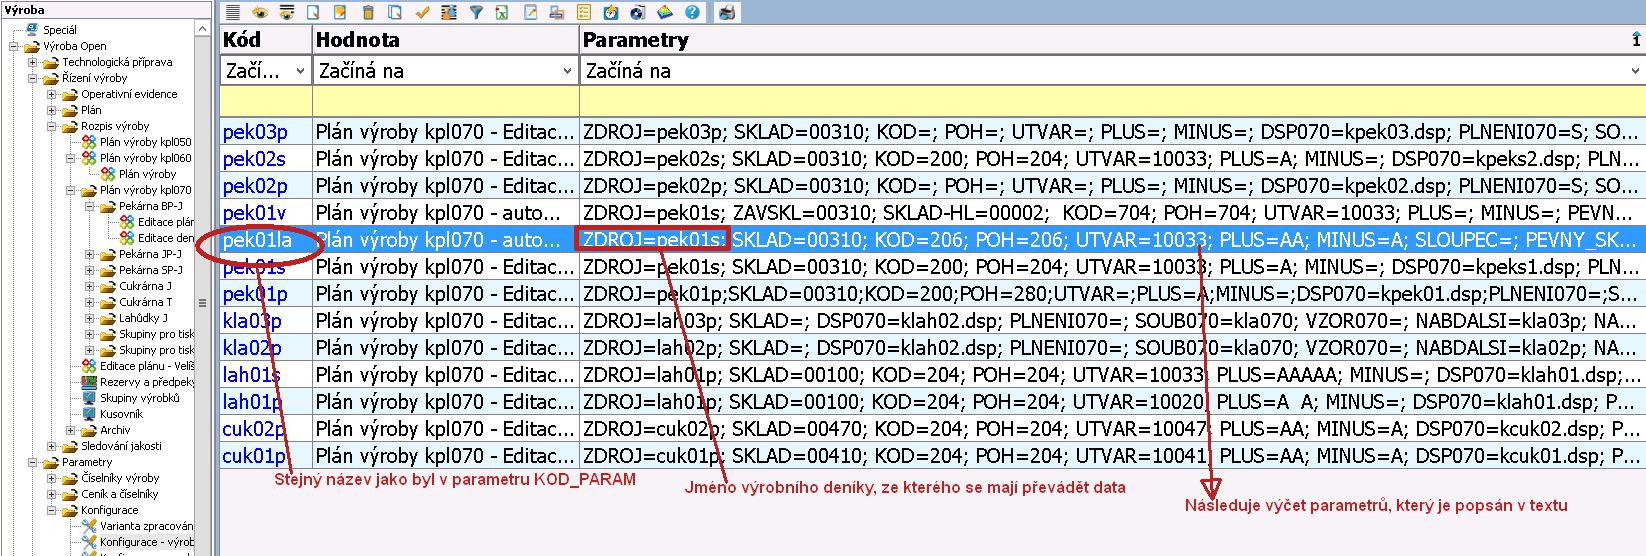Open the Hodnota filter mode dropdown

click(567, 71)
